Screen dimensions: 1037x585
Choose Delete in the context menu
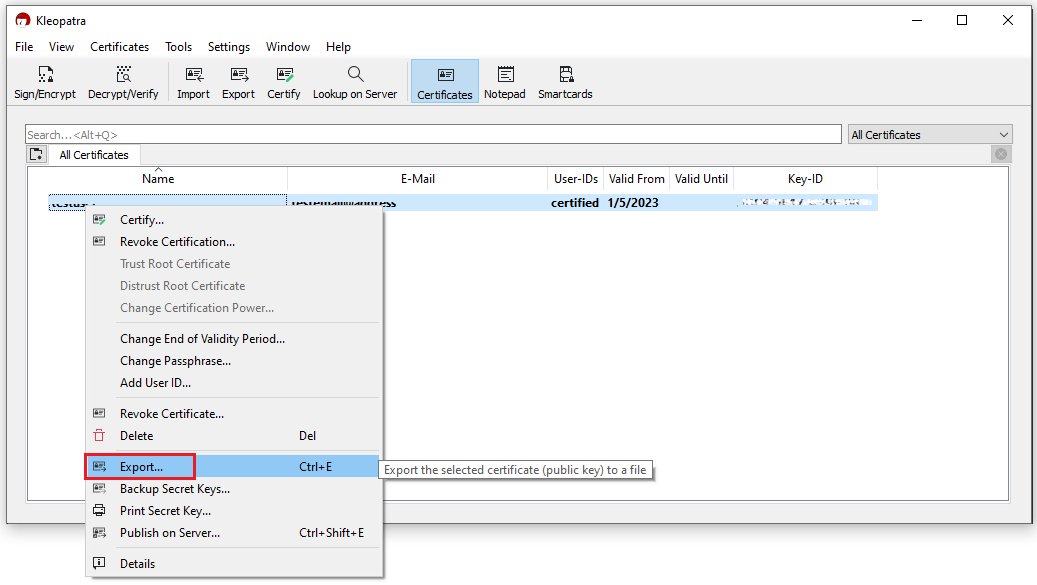234,436
